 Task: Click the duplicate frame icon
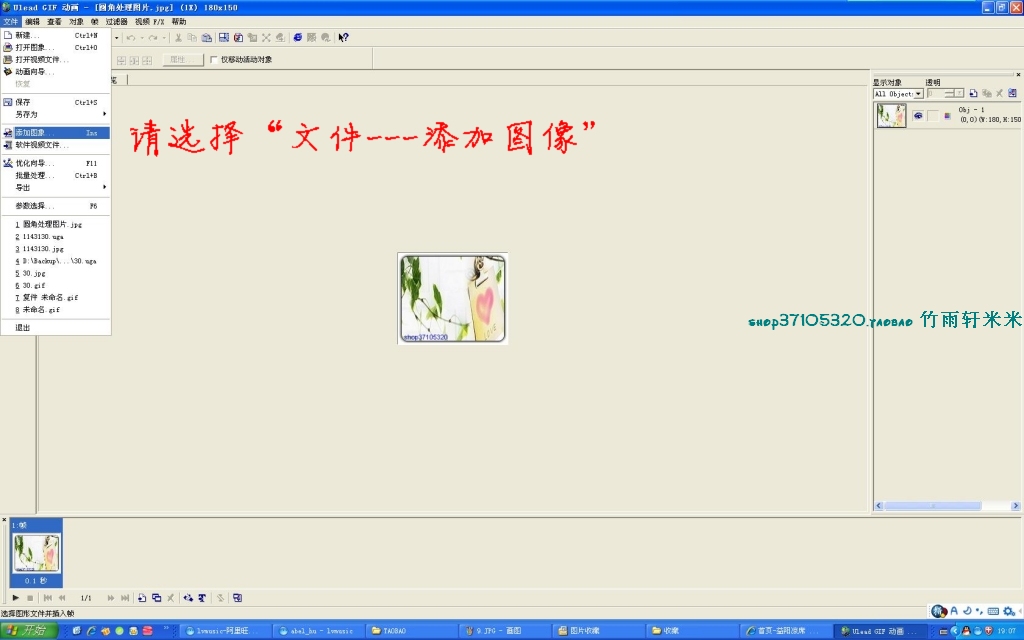157,598
